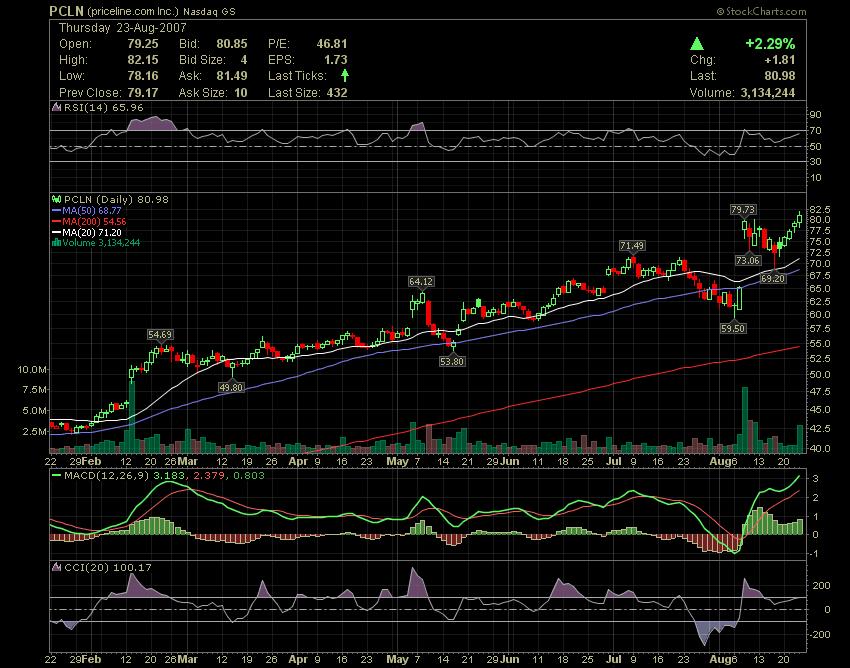
Task: Click the PCLN ticker symbol title
Action: (x=67, y=11)
